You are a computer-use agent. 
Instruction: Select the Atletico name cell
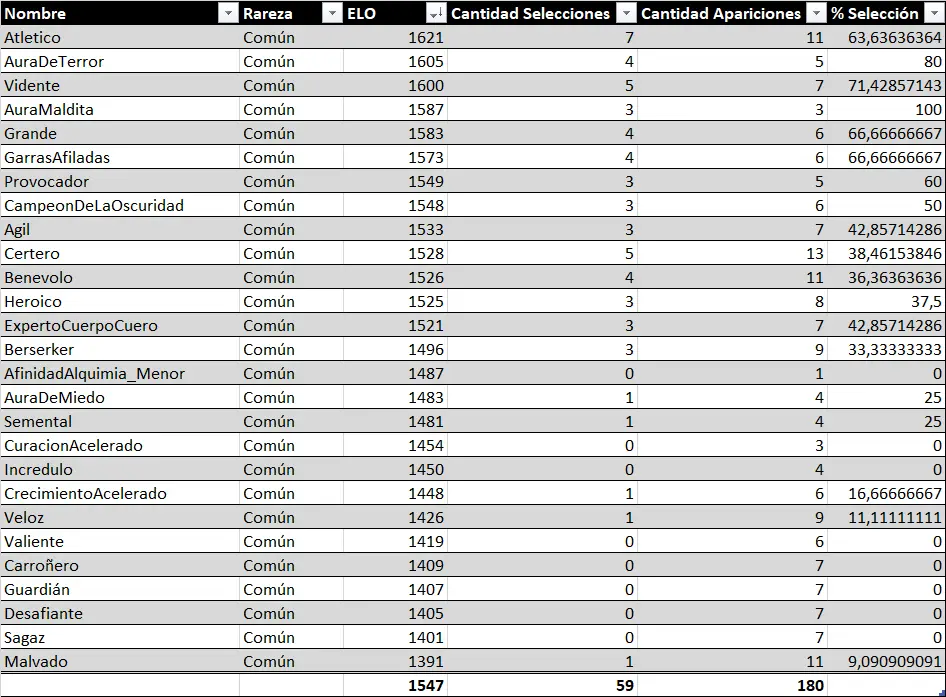tap(120, 38)
